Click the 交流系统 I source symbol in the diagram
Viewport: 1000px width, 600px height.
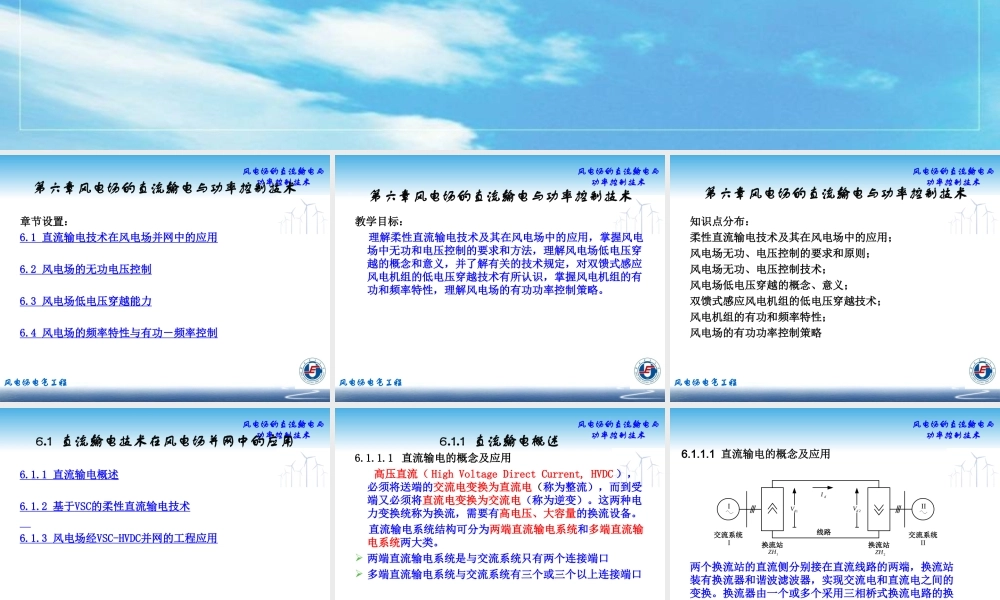point(728,509)
